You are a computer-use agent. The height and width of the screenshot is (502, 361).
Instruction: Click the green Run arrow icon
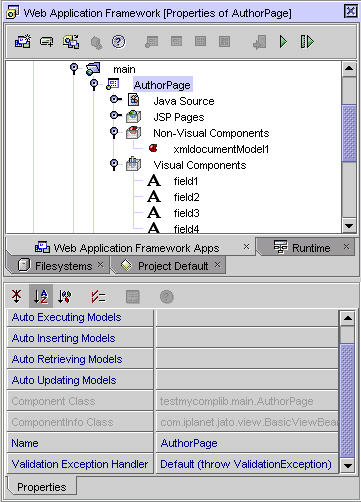(x=283, y=42)
